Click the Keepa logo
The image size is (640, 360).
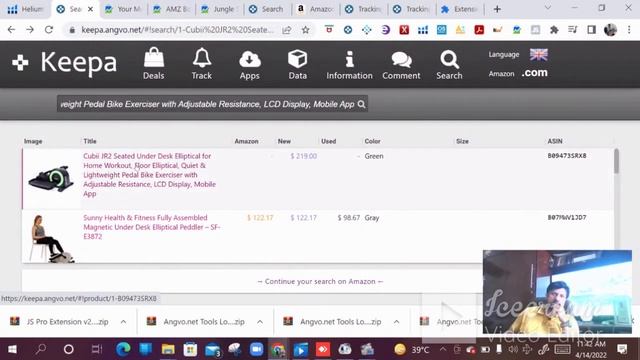pos(64,62)
